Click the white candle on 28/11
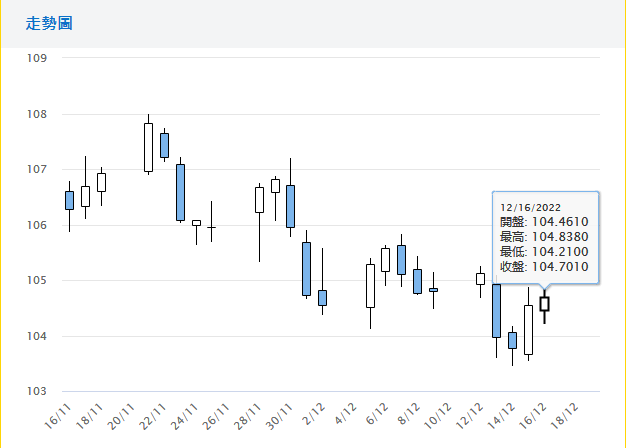628x448 pixels. click(259, 199)
